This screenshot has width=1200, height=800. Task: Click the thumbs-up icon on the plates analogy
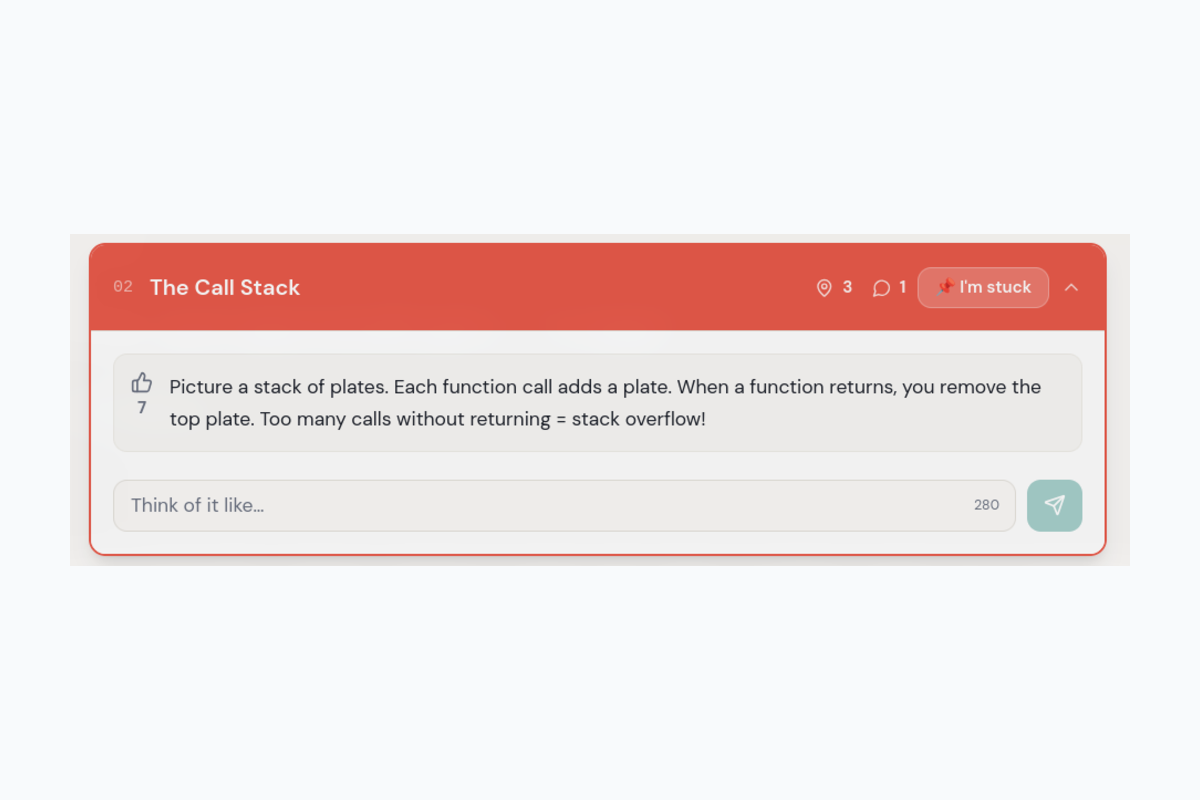pos(142,383)
